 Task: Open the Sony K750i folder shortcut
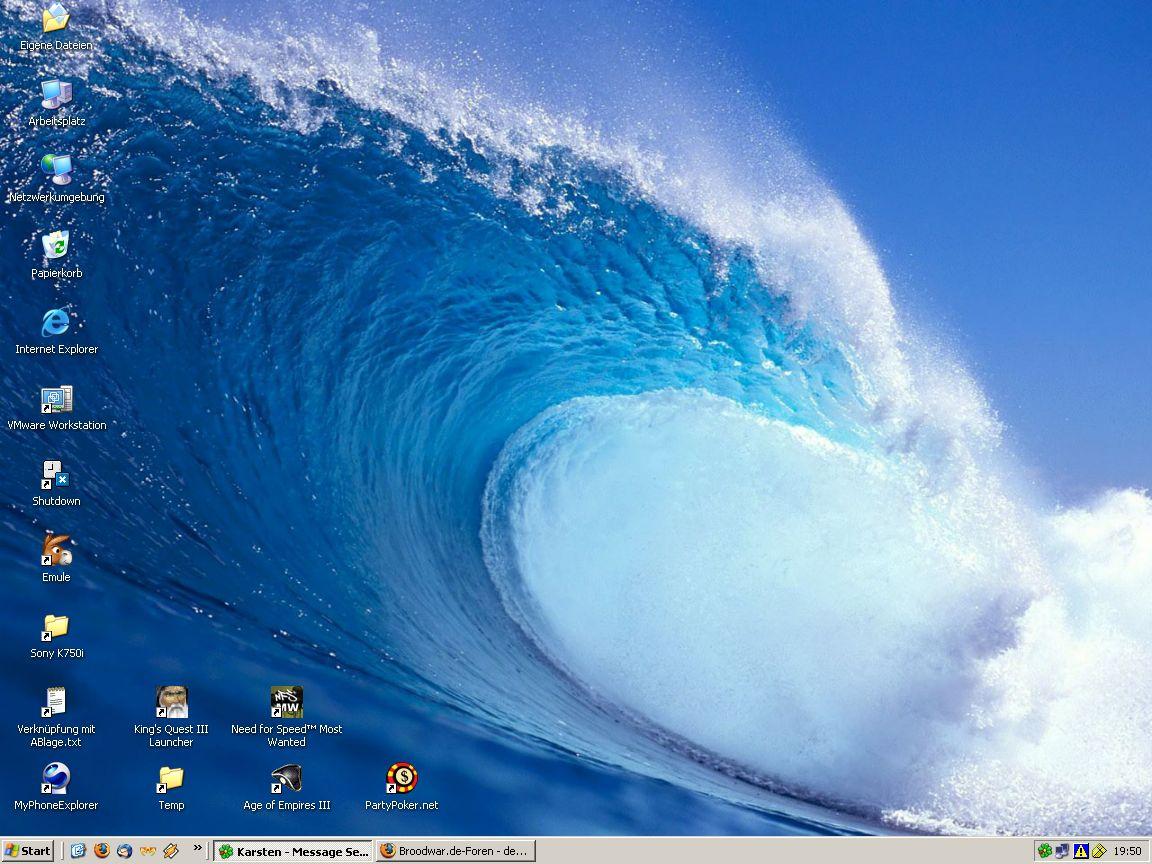[56, 628]
